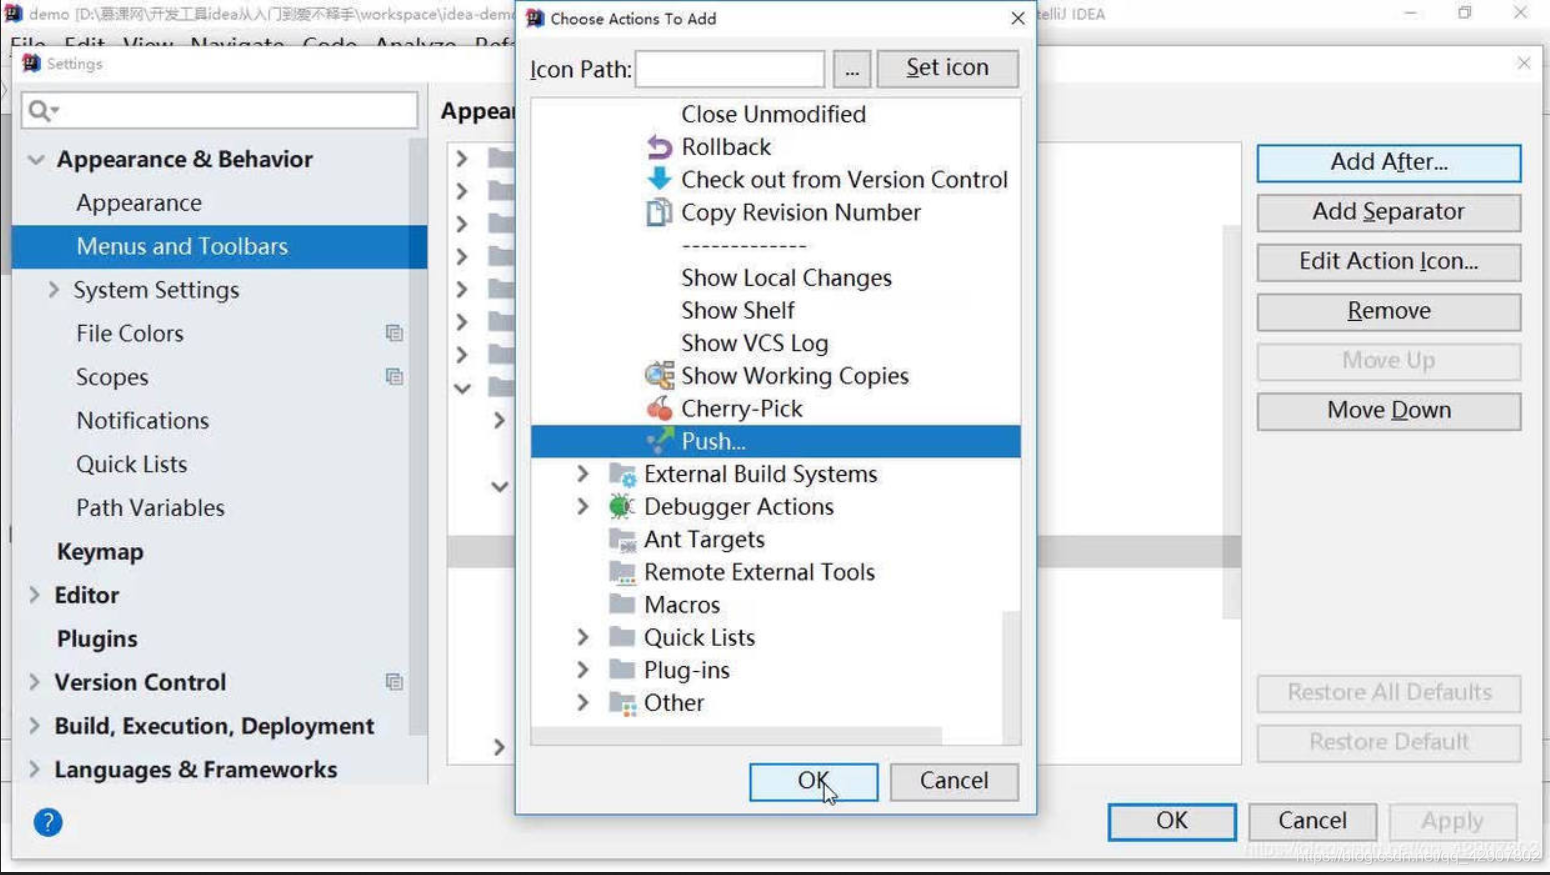Click the Other folder icon
1550x875 pixels.
point(622,703)
